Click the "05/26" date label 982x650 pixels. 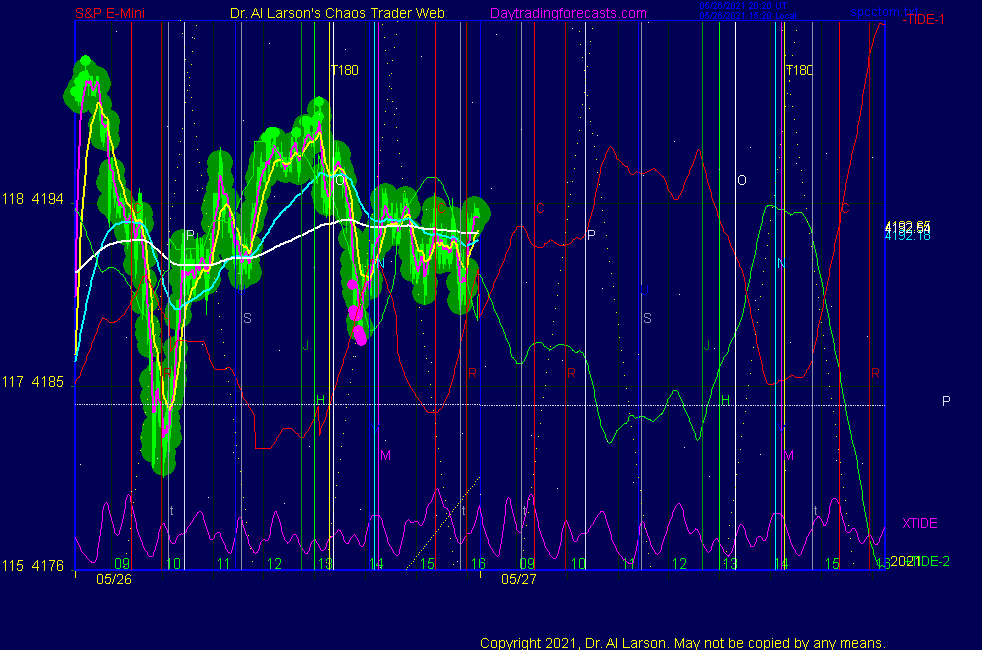point(114,579)
